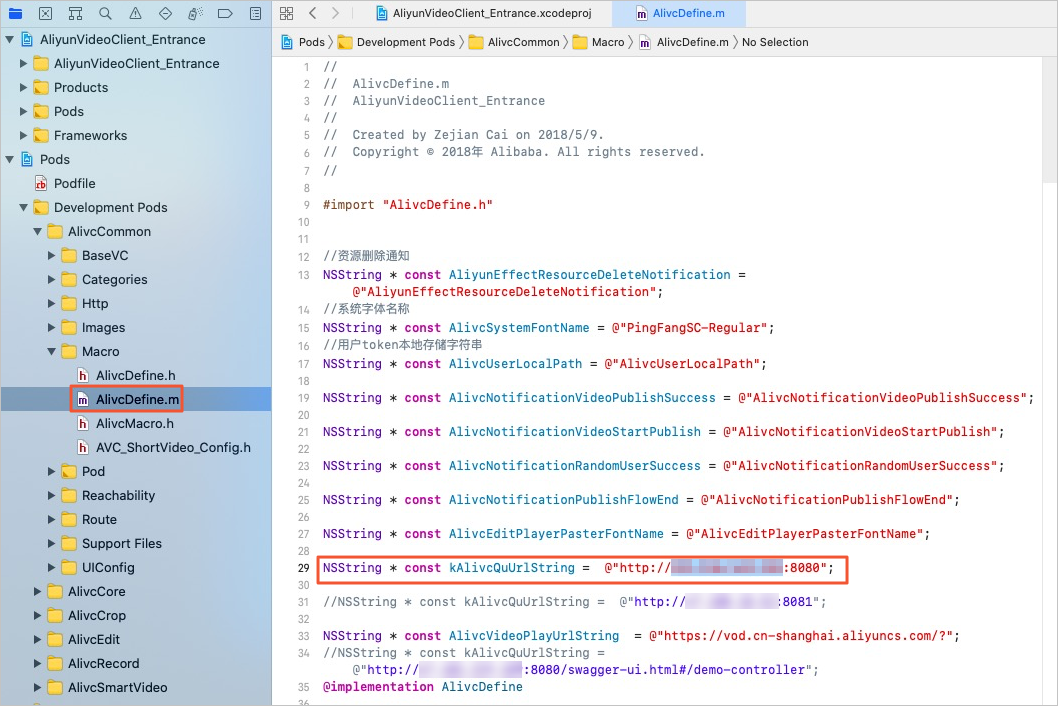Open the Test navigator diamond icon
The height and width of the screenshot is (706, 1058).
coord(165,13)
